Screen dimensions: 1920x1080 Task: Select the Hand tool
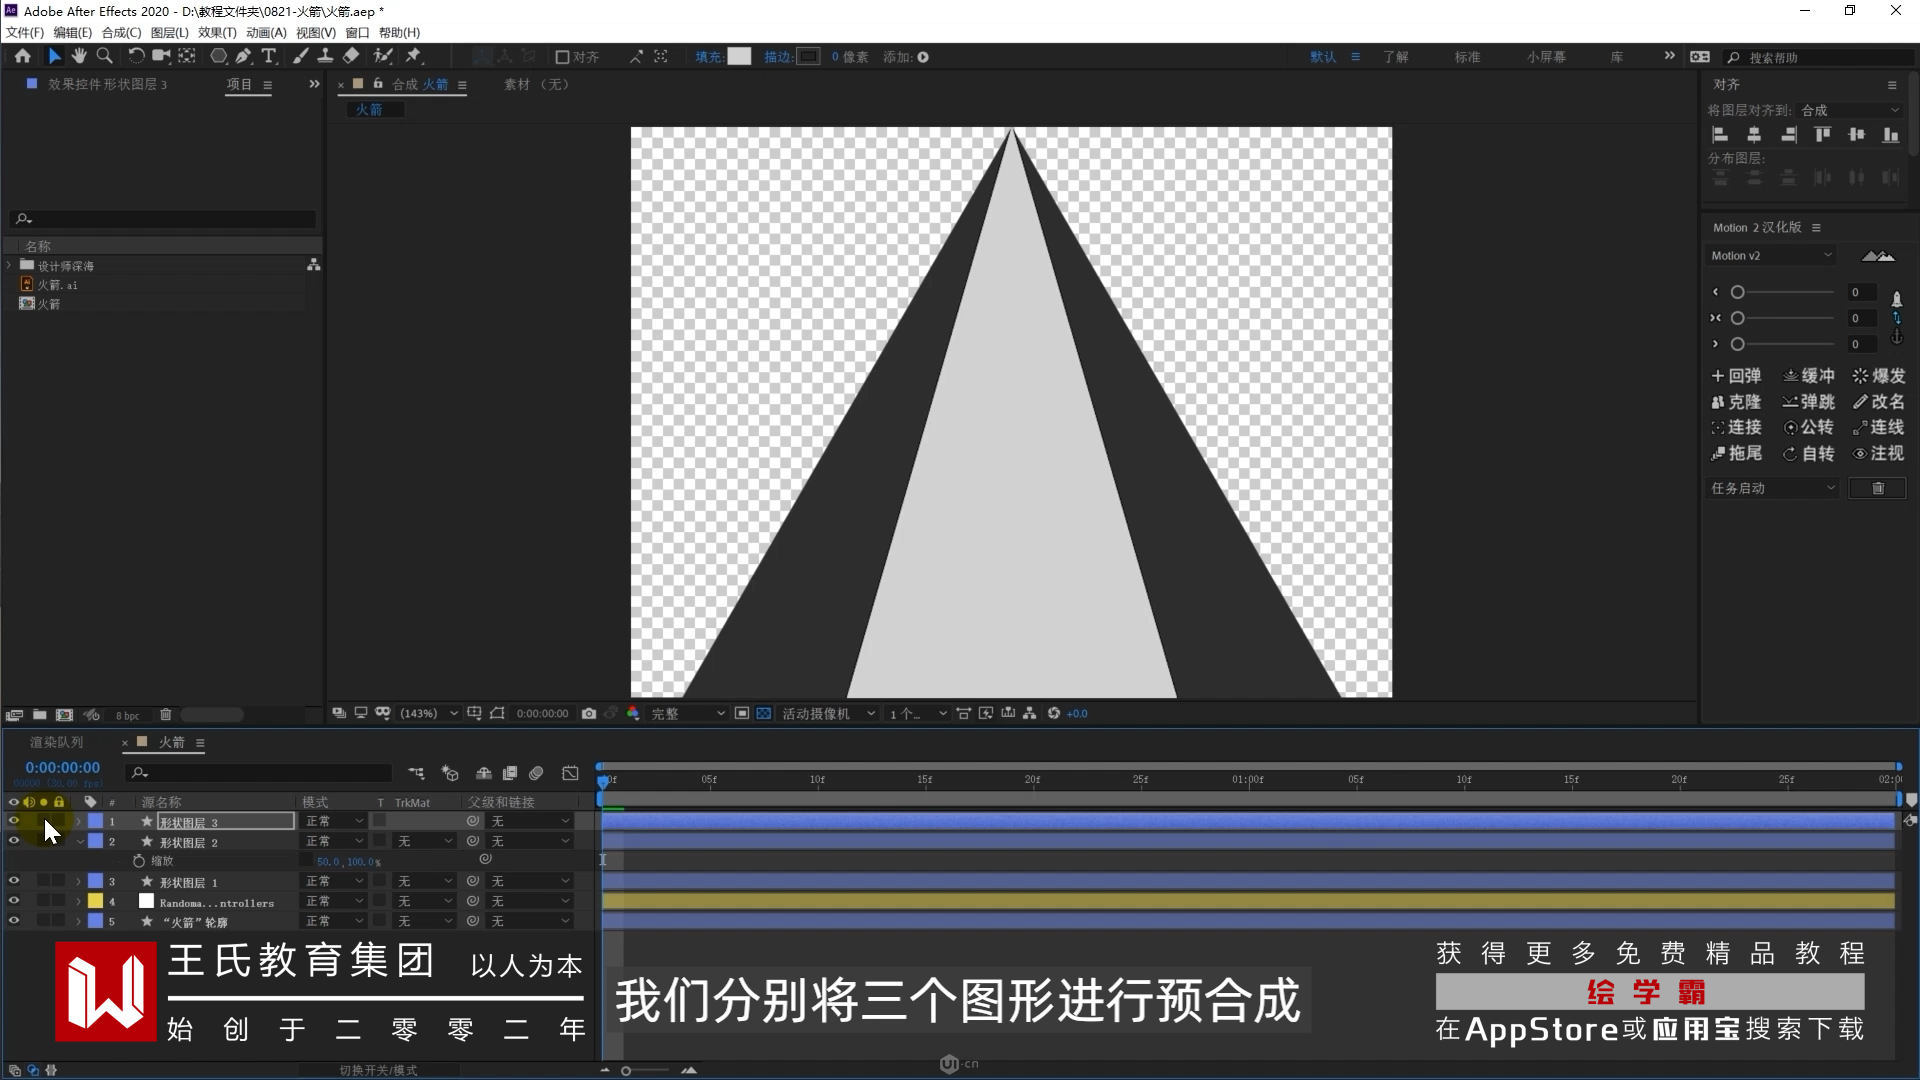(79, 57)
